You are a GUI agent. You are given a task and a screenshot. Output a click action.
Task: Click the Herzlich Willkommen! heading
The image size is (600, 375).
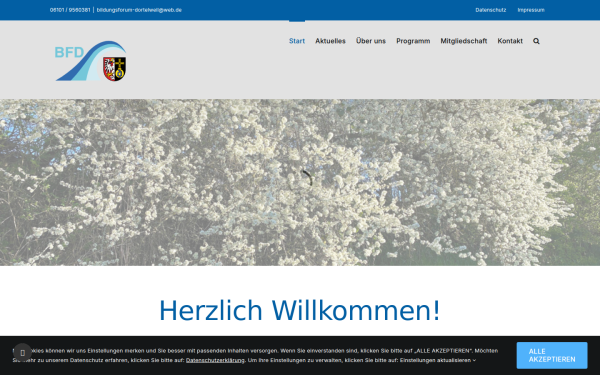pos(300,310)
